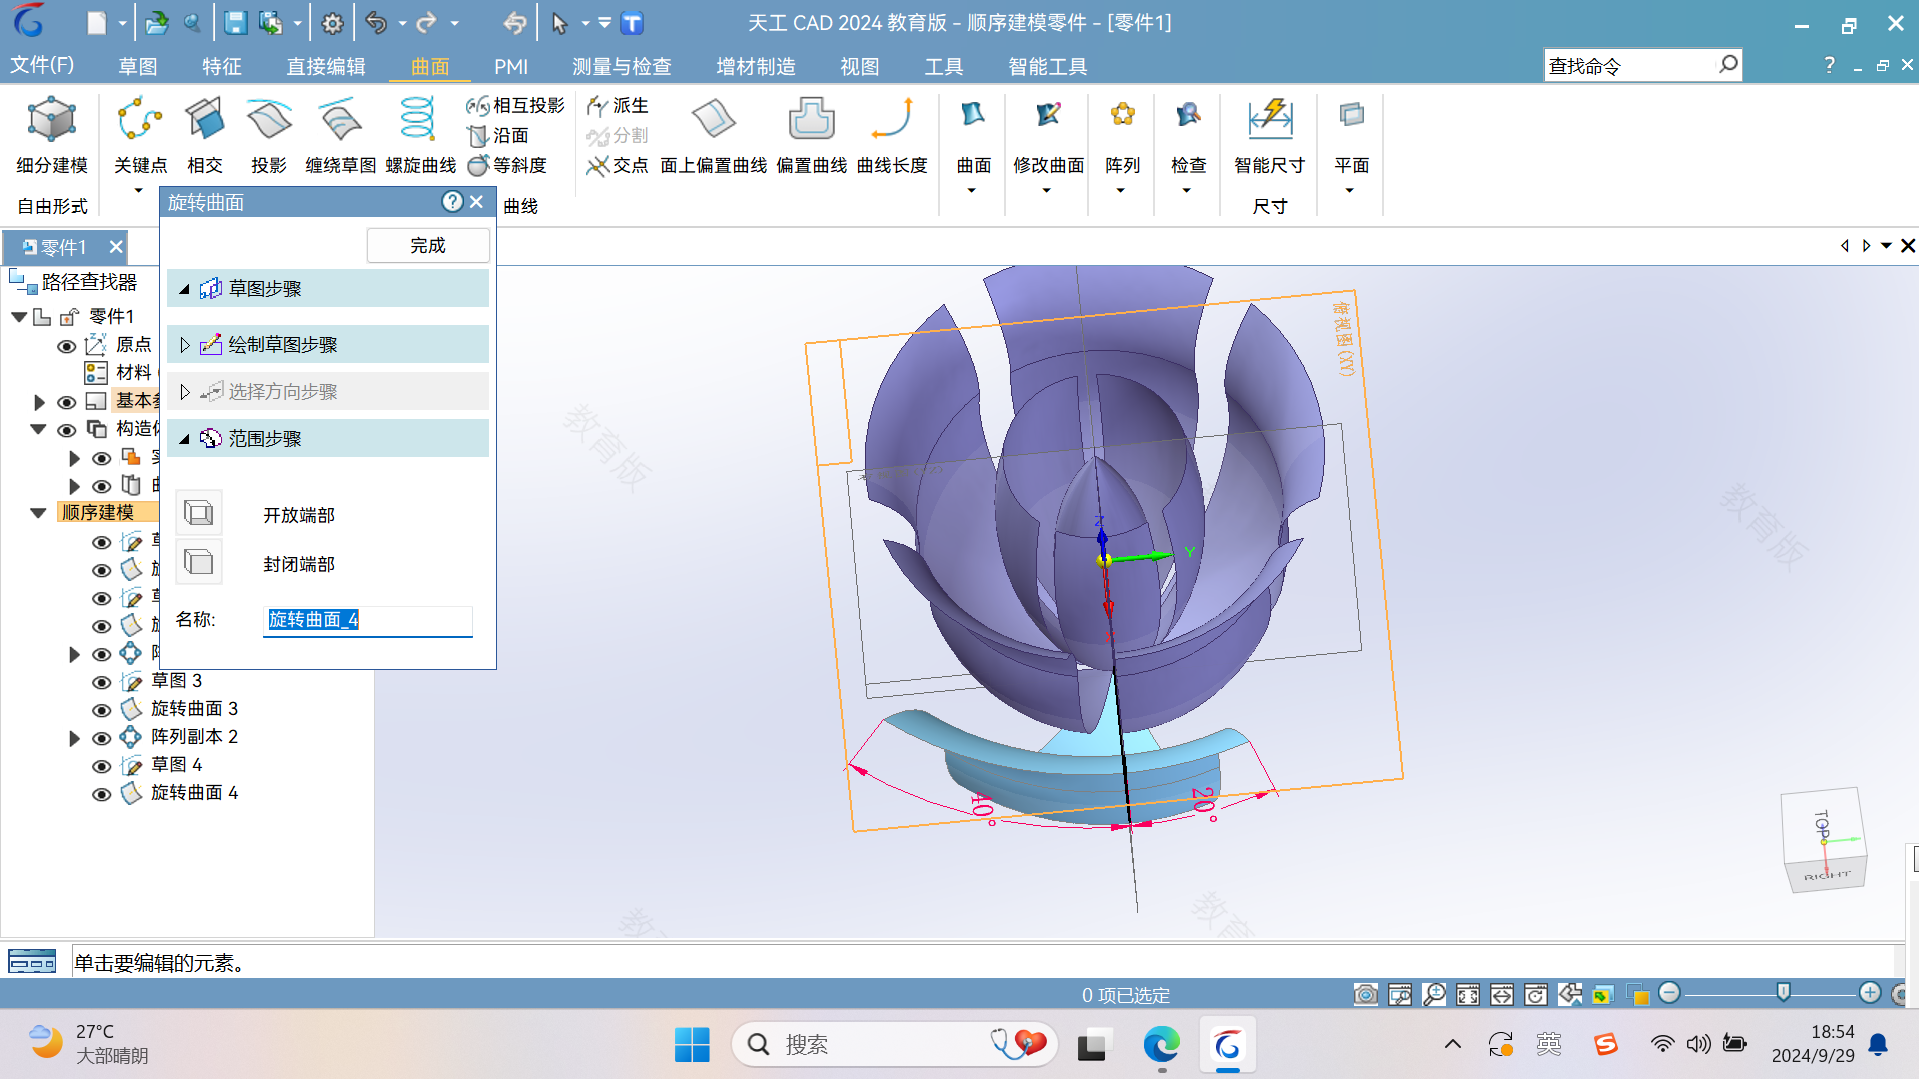Open the 缠绕草图 wrap sketch tool

[340, 135]
